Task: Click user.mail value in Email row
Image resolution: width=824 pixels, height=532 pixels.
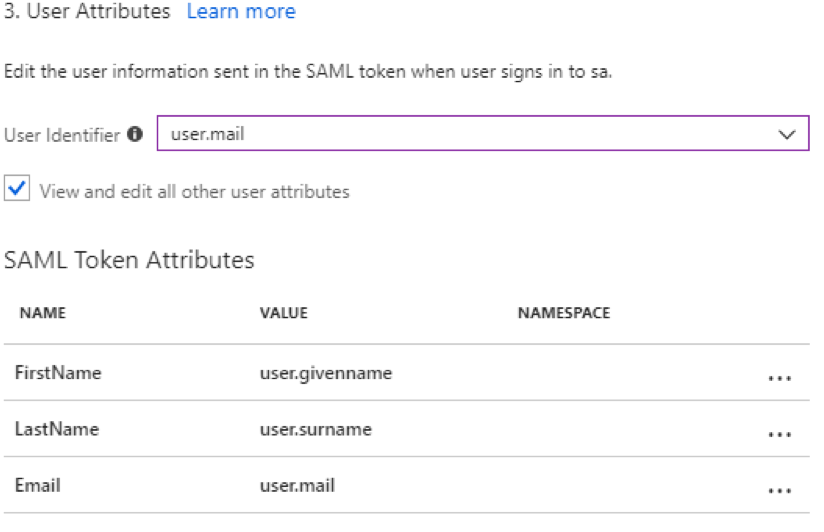Action: pos(297,485)
